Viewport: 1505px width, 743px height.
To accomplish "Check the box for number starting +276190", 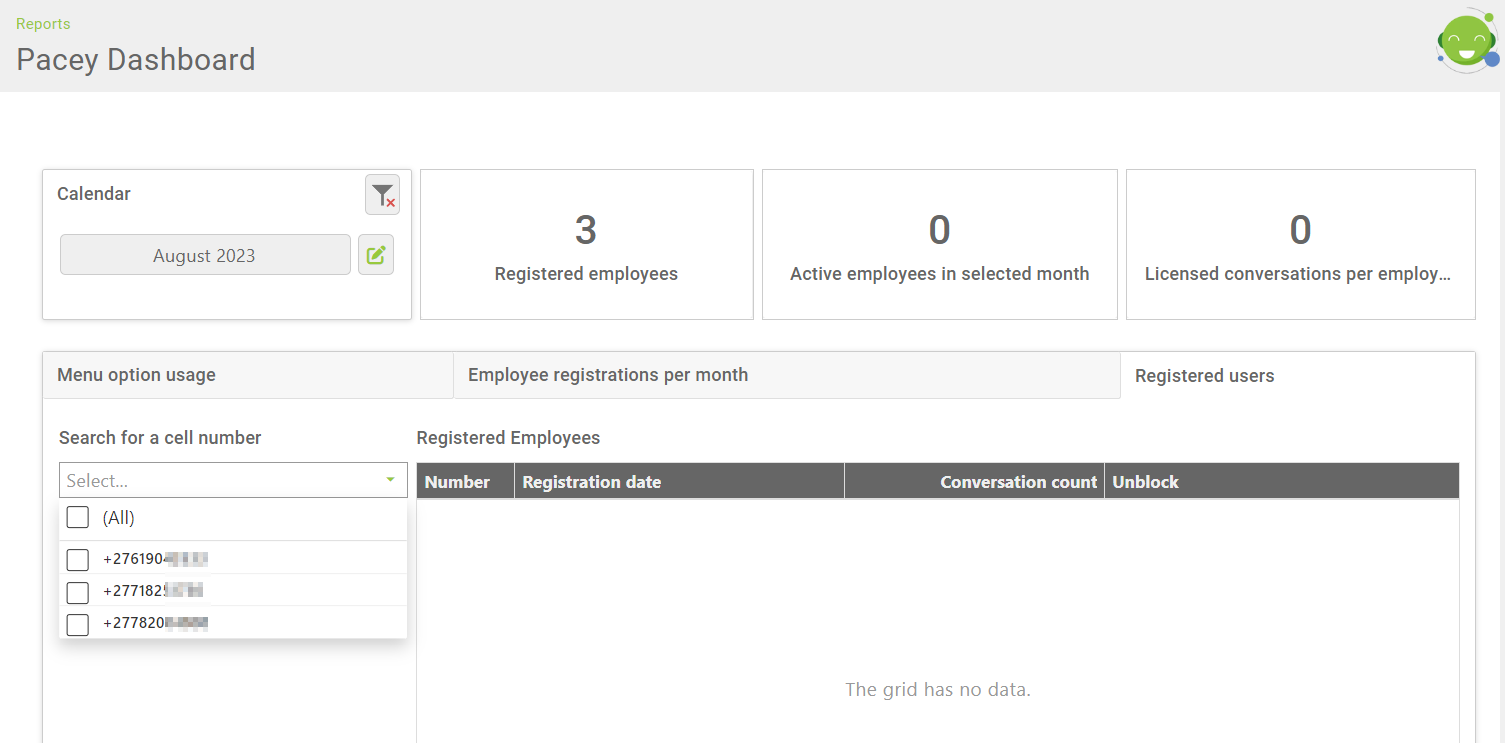I will [78, 560].
